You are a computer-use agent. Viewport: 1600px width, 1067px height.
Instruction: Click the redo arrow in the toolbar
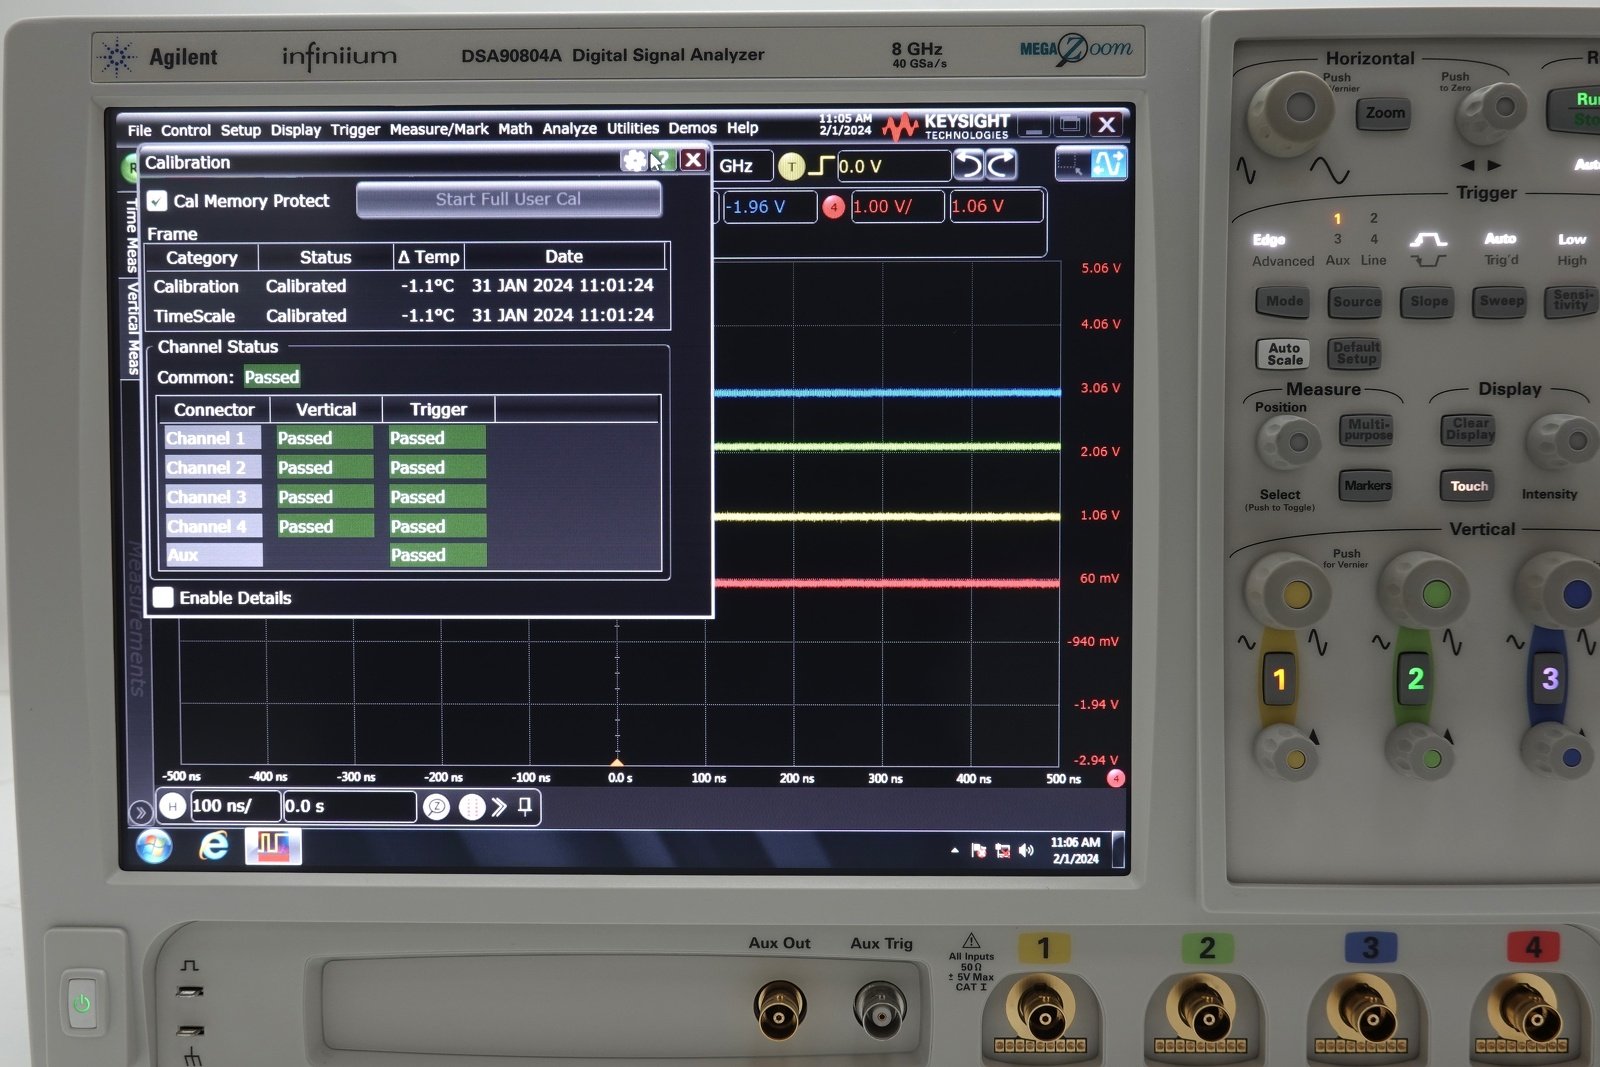pyautogui.click(x=1001, y=165)
